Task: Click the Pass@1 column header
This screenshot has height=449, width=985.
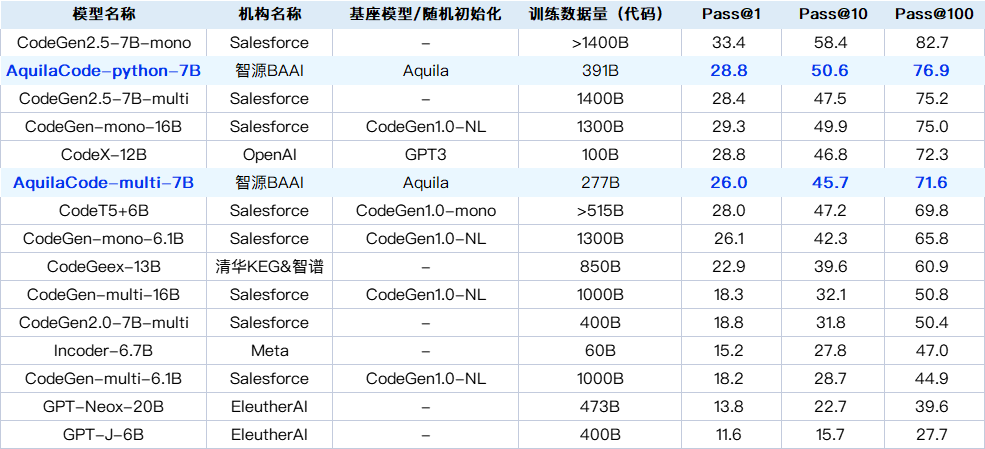Action: point(727,15)
